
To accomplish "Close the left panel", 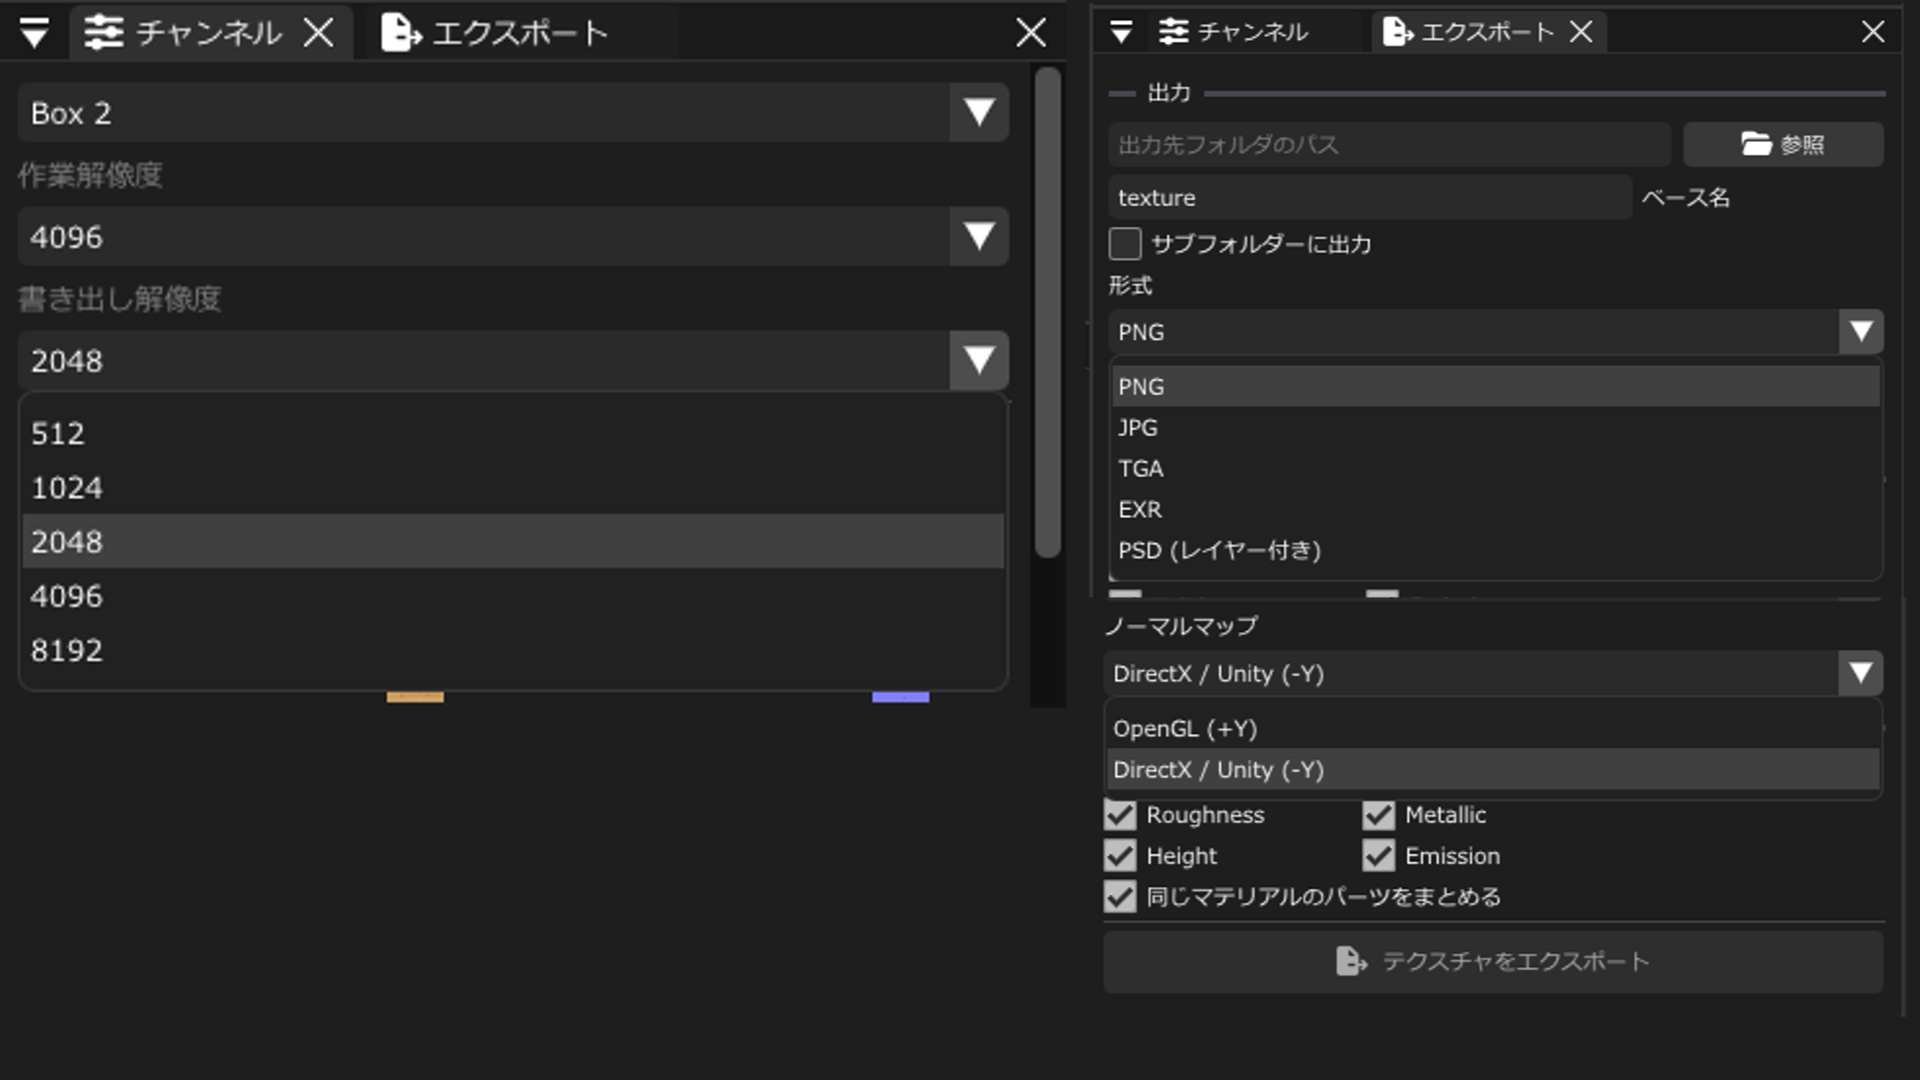I will pos(1031,33).
